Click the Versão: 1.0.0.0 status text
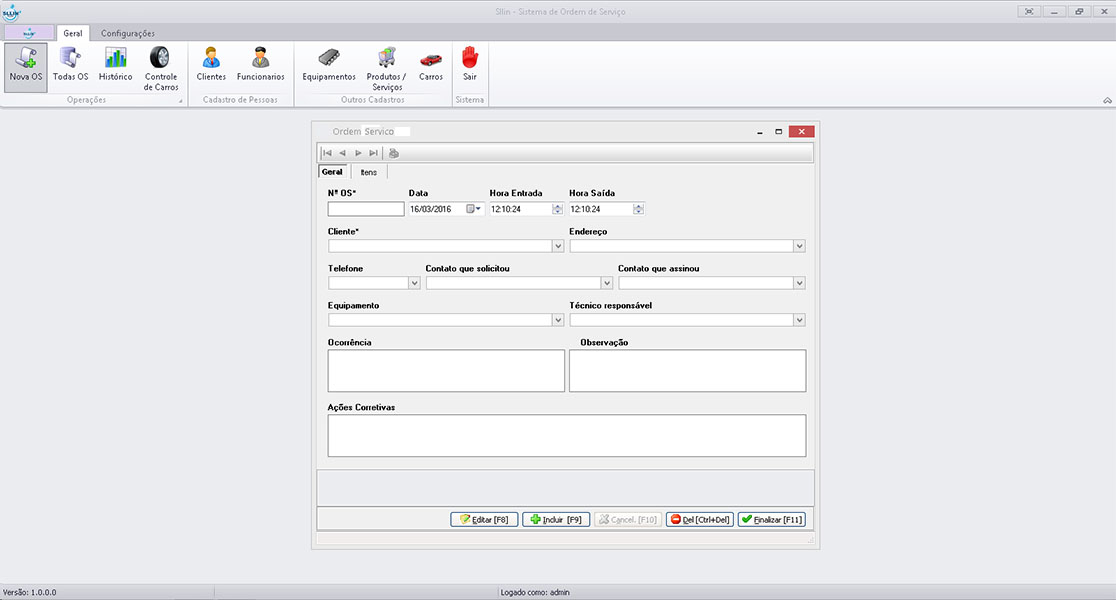The height and width of the screenshot is (600, 1116). point(29,592)
